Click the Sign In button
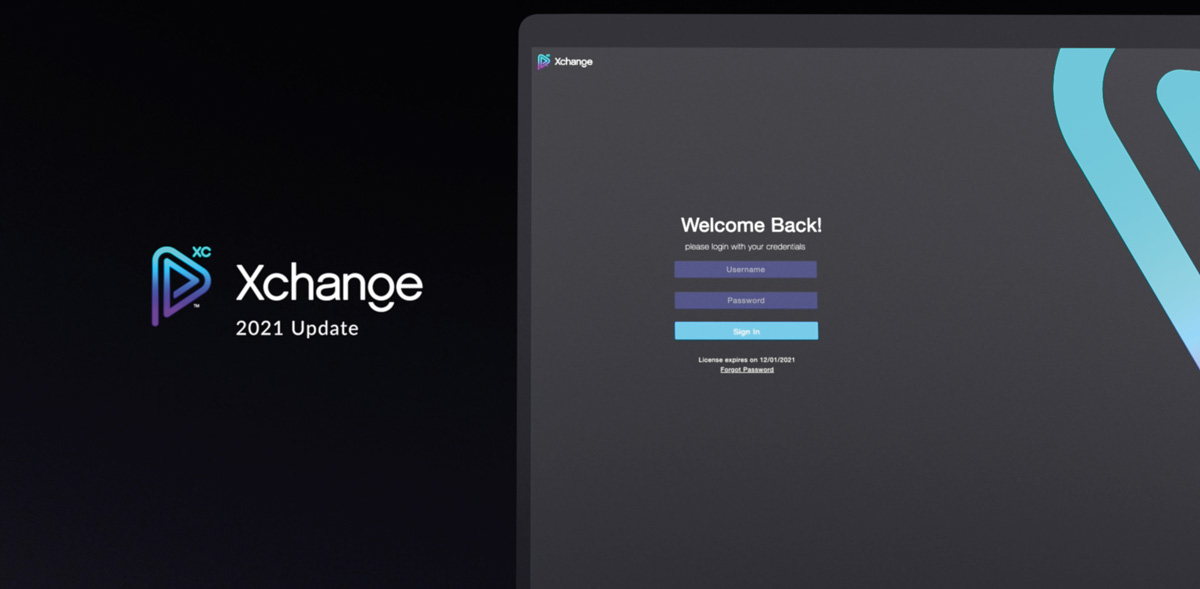 tap(746, 331)
